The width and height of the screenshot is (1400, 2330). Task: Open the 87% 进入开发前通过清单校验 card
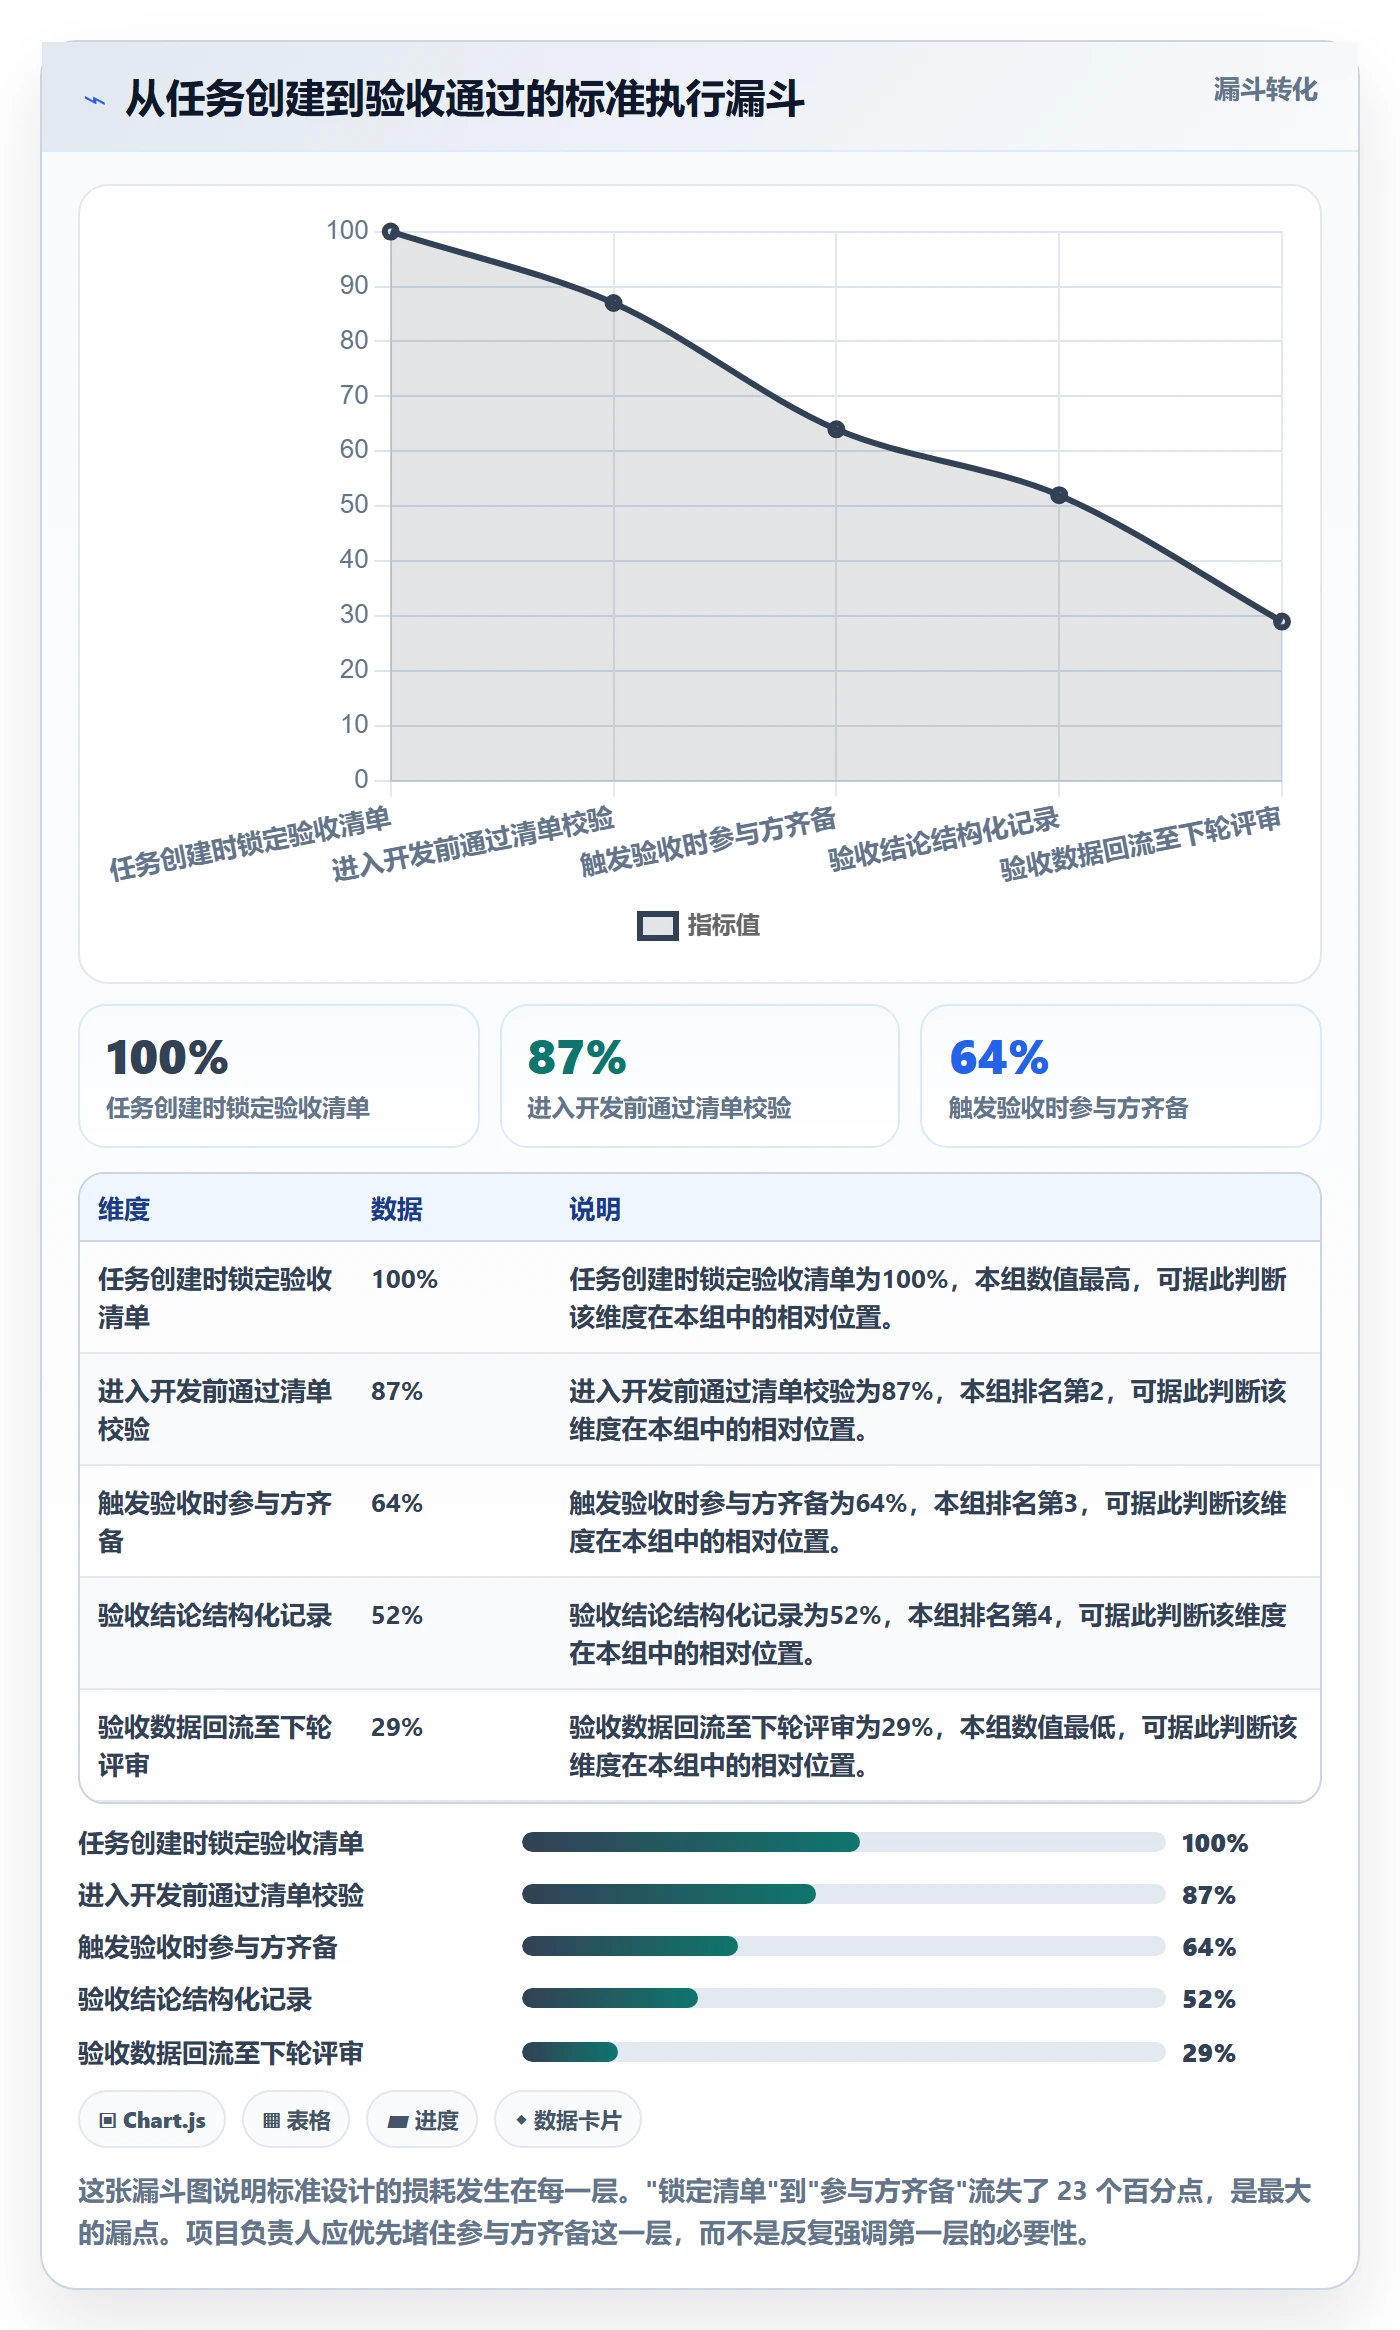click(700, 1076)
